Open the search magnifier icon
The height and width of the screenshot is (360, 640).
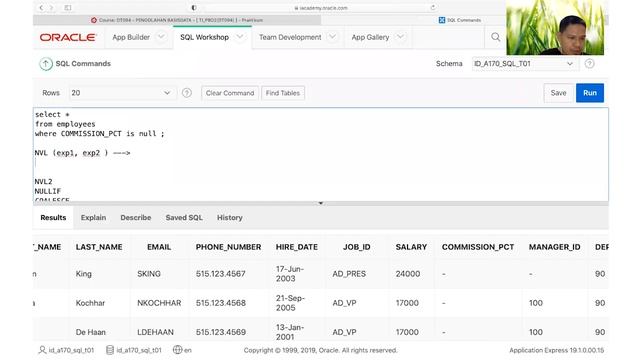coord(496,37)
